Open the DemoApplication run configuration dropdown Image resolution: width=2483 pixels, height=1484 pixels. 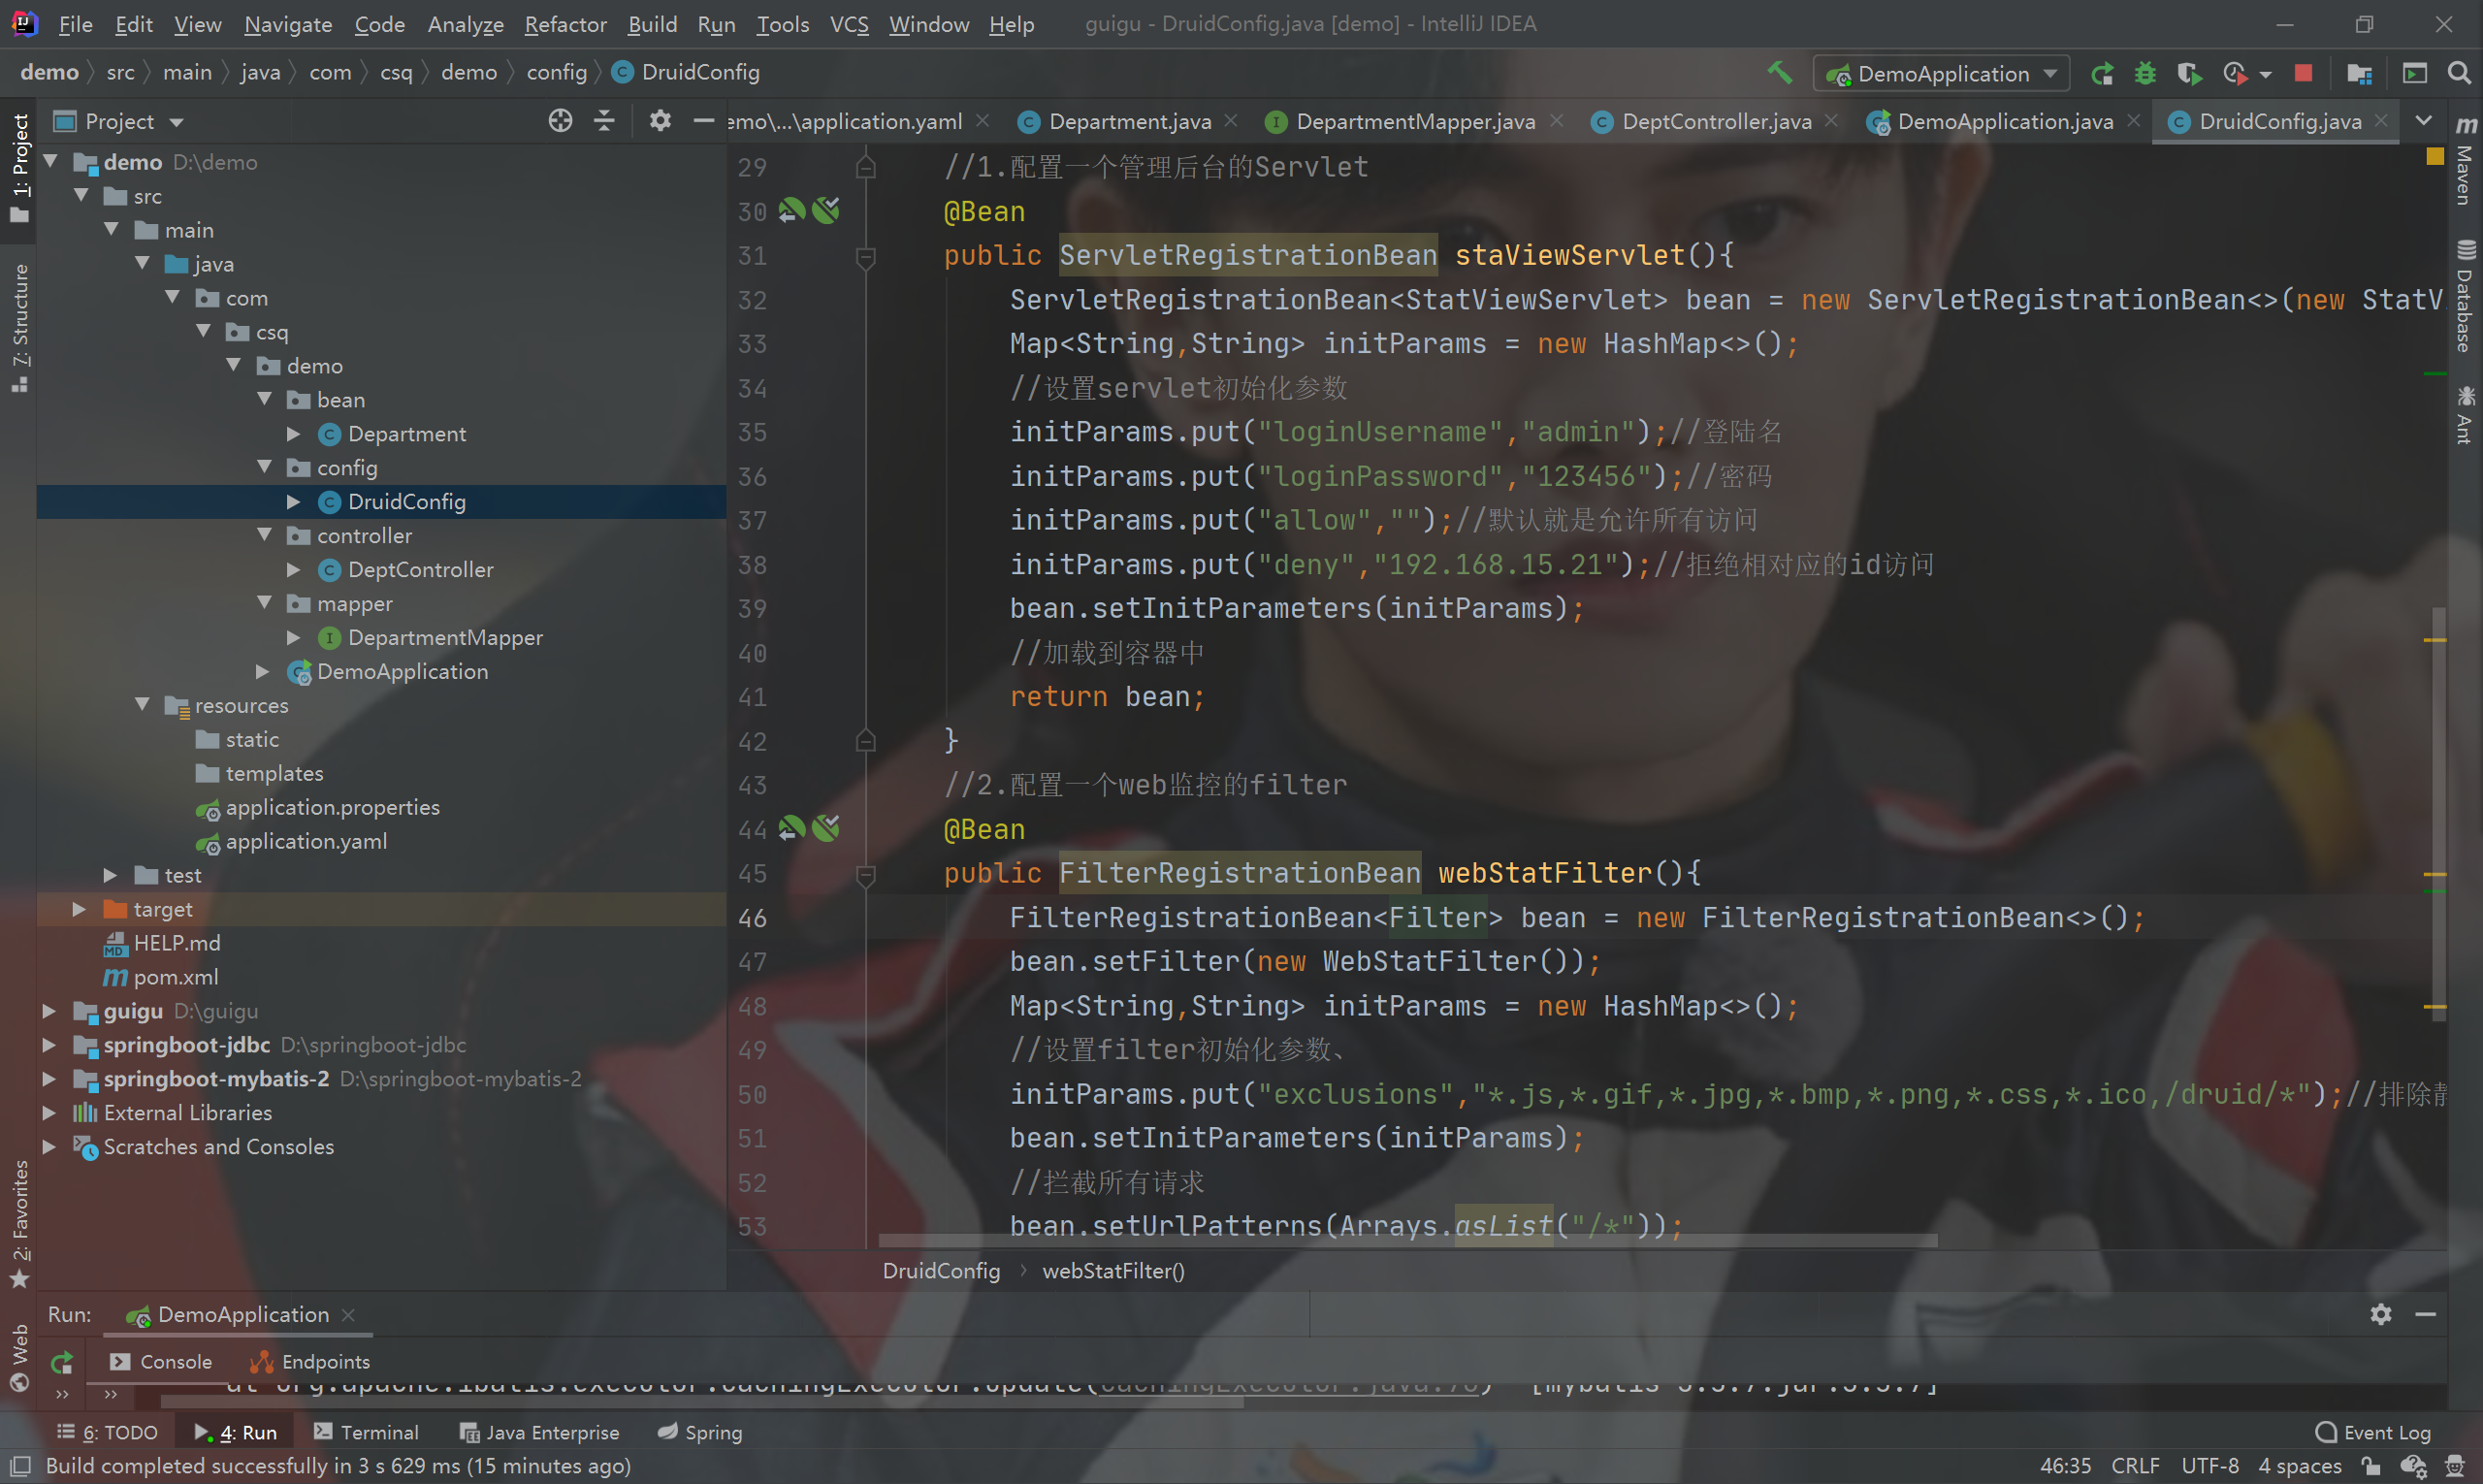tap(1942, 73)
